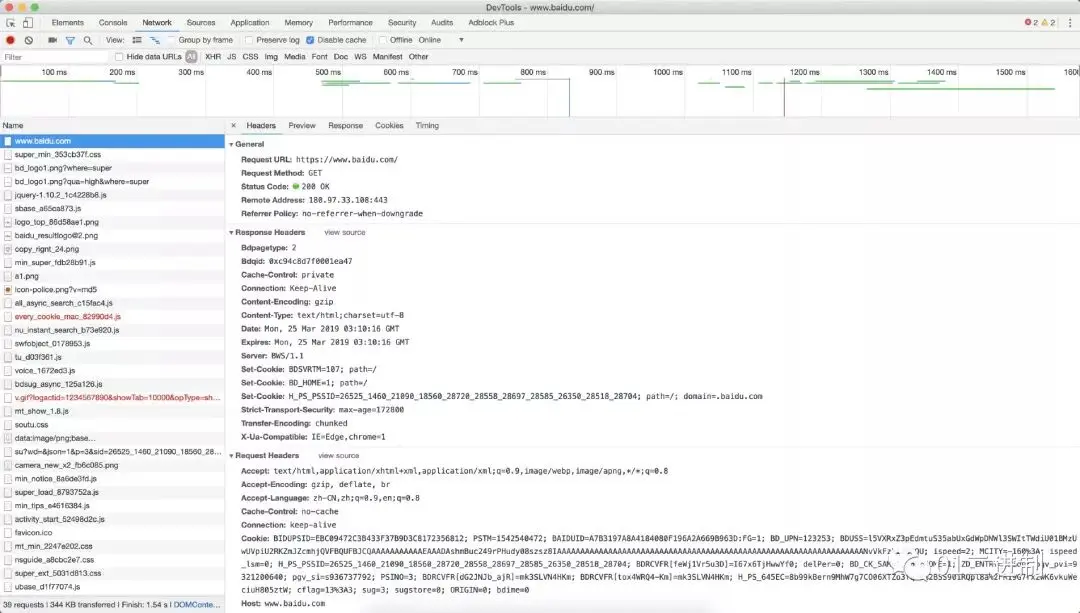Image resolution: width=1080 pixels, height=613 pixels.
Task: Collapse the General section
Action: pos(231,145)
